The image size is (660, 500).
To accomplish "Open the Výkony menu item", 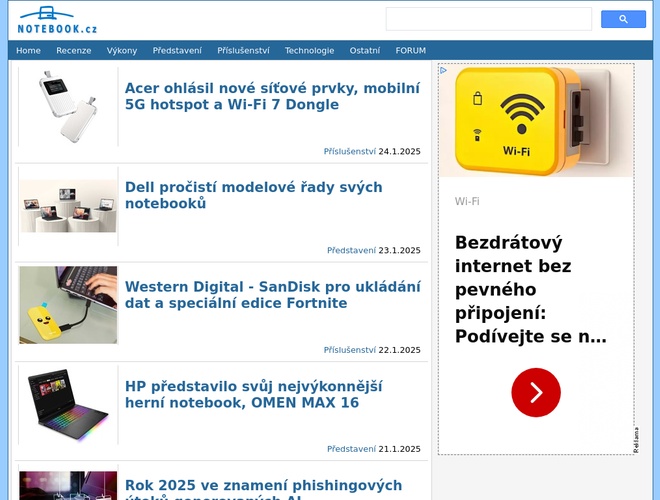I will pyautogui.click(x=122, y=50).
